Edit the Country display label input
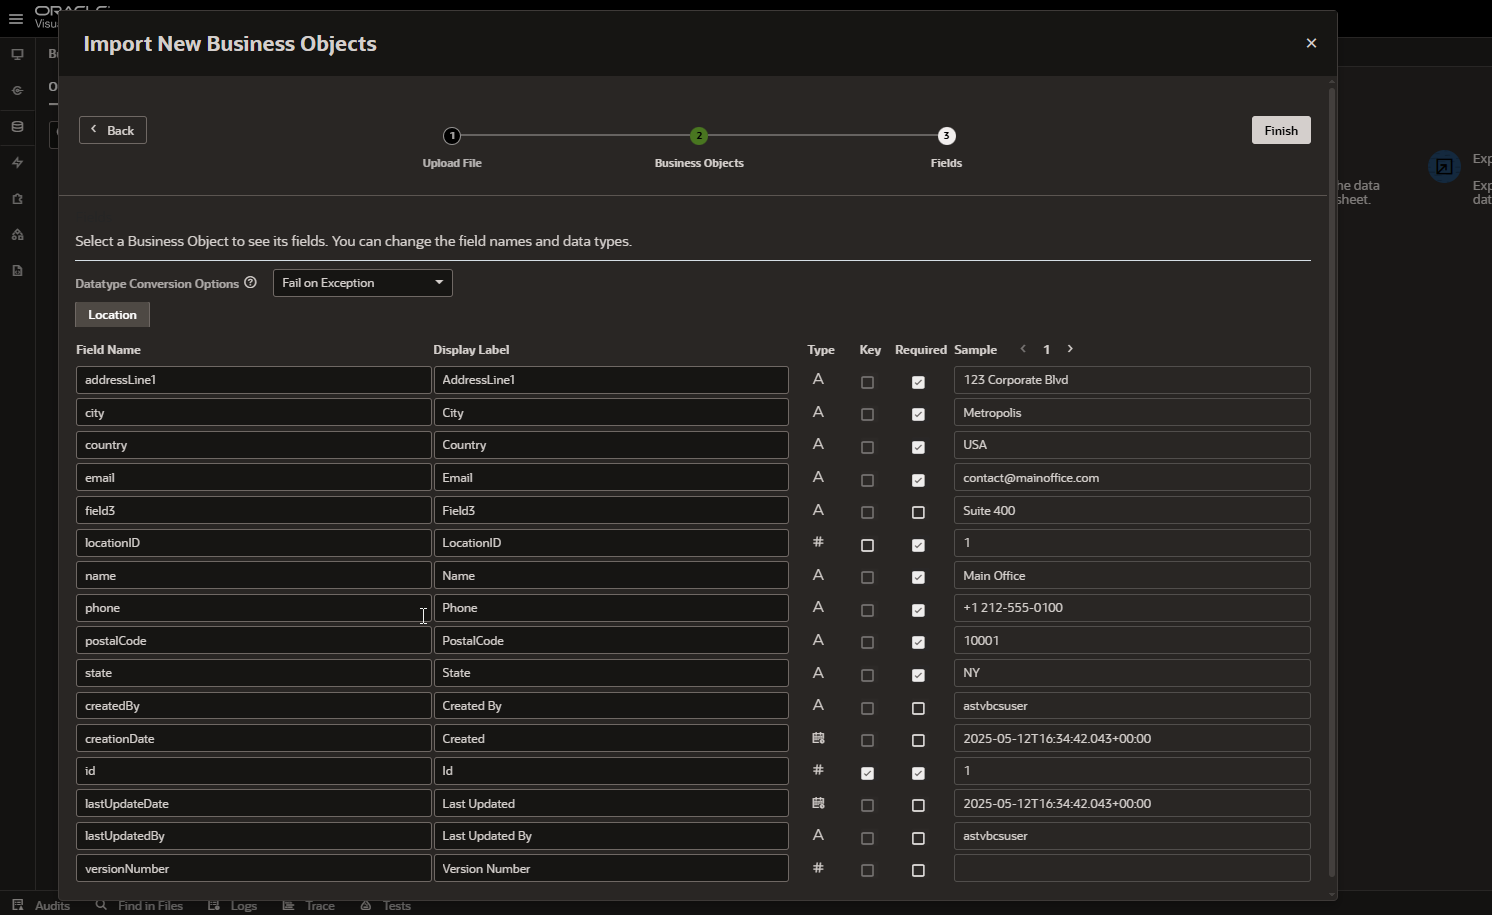 pos(611,445)
